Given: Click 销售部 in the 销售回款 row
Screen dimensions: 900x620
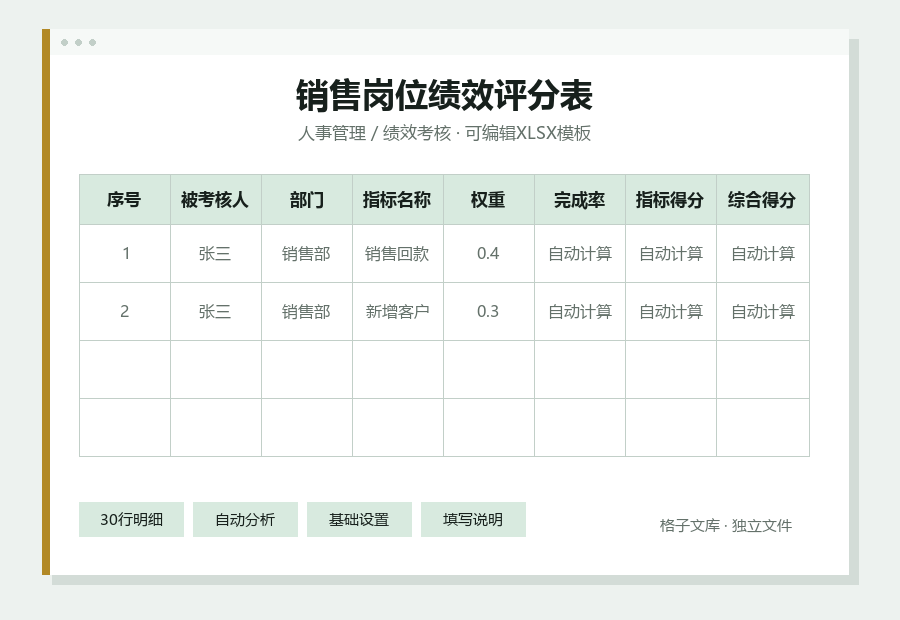Looking at the screenshot, I should click(x=307, y=253).
